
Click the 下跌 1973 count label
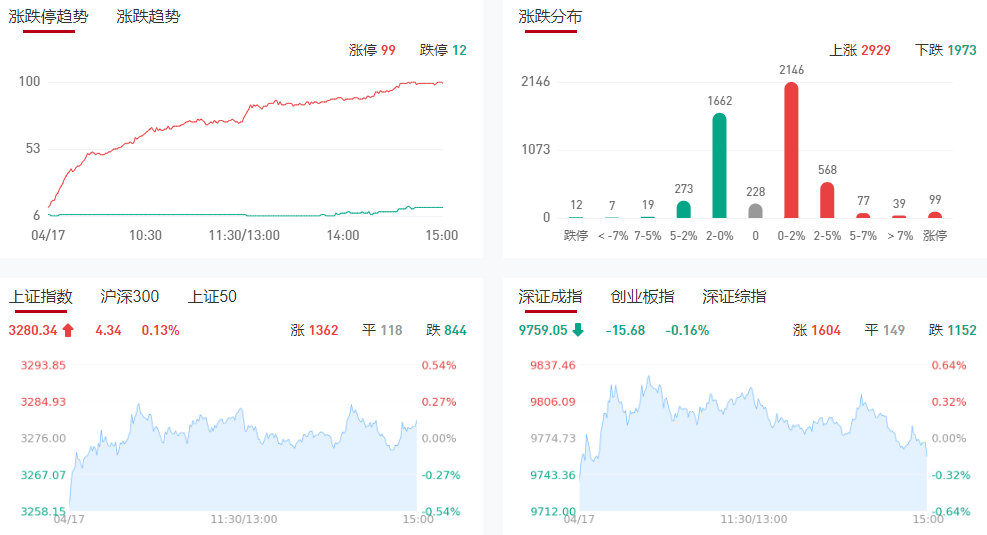(x=946, y=50)
